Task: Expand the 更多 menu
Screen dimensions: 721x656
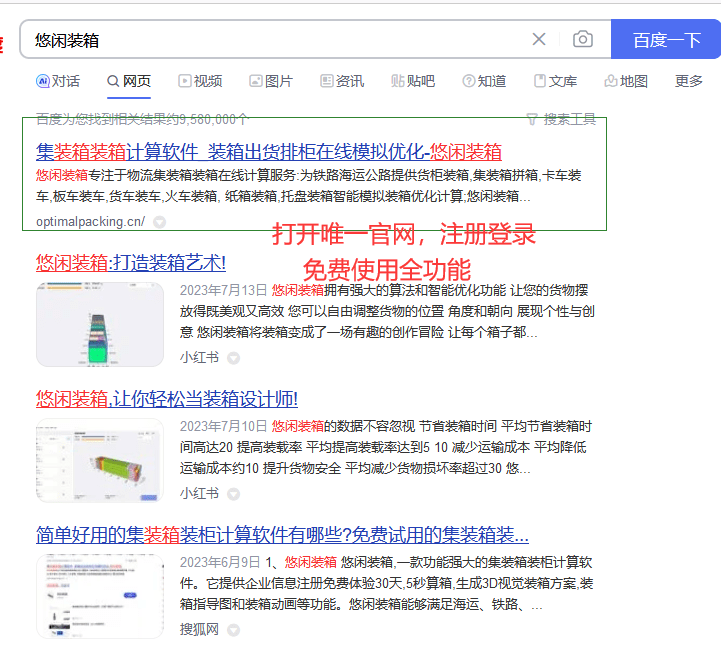Action: (x=688, y=81)
